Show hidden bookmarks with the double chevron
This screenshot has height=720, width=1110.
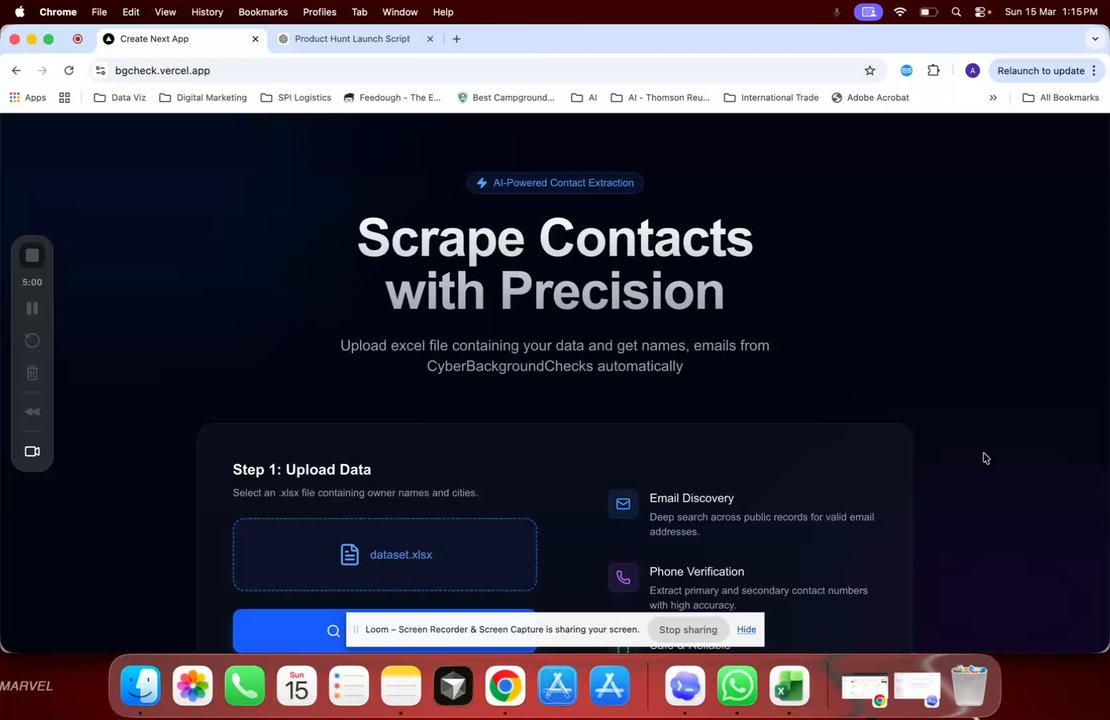click(x=993, y=98)
